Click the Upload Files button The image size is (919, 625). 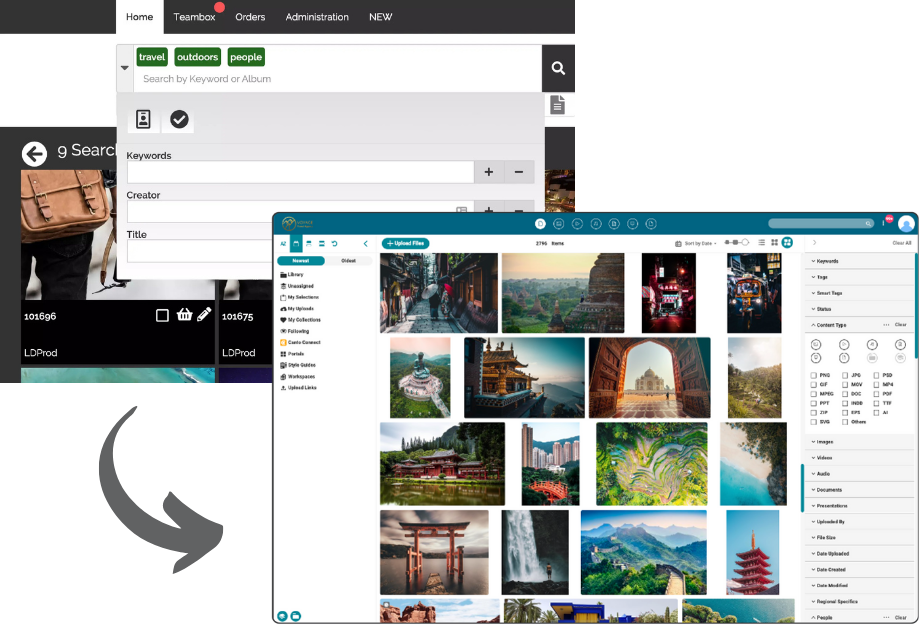coord(406,243)
